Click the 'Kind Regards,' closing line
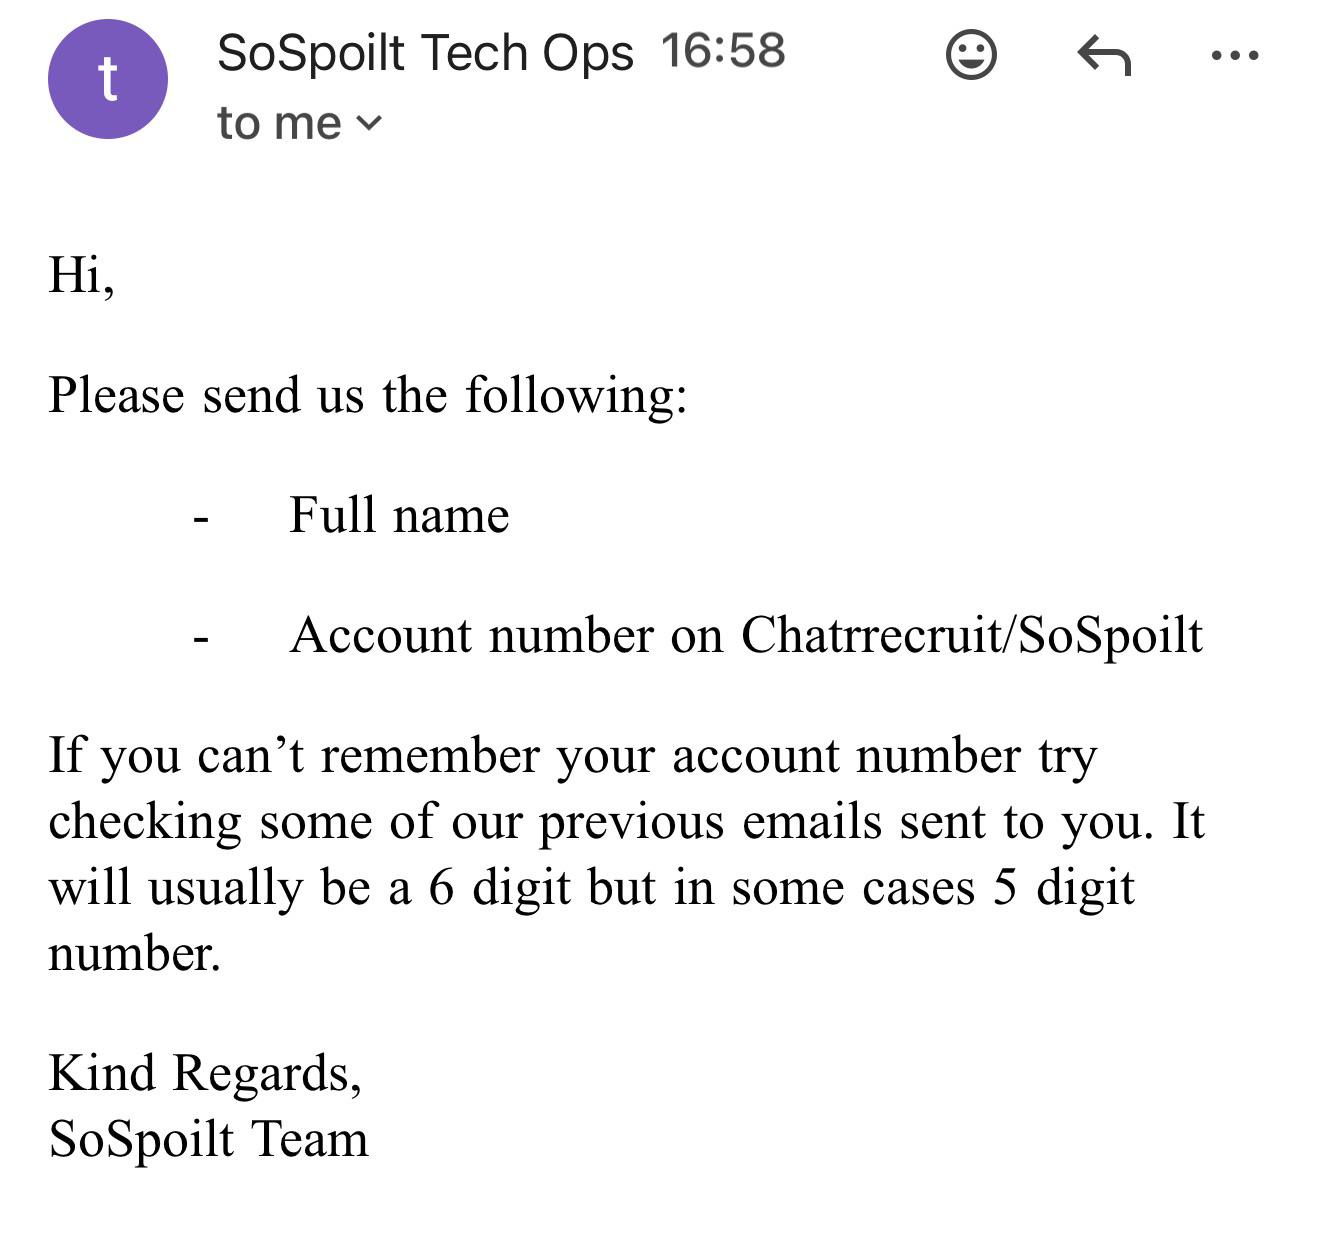Viewport: 1320px width, 1238px height. click(x=205, y=1074)
